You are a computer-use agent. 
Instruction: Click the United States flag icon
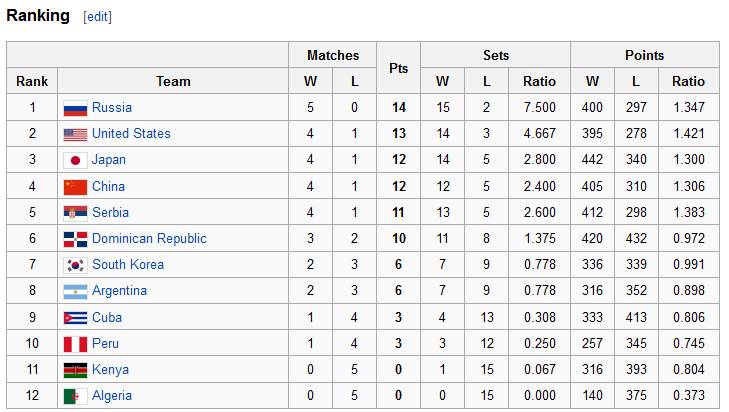[x=75, y=134]
